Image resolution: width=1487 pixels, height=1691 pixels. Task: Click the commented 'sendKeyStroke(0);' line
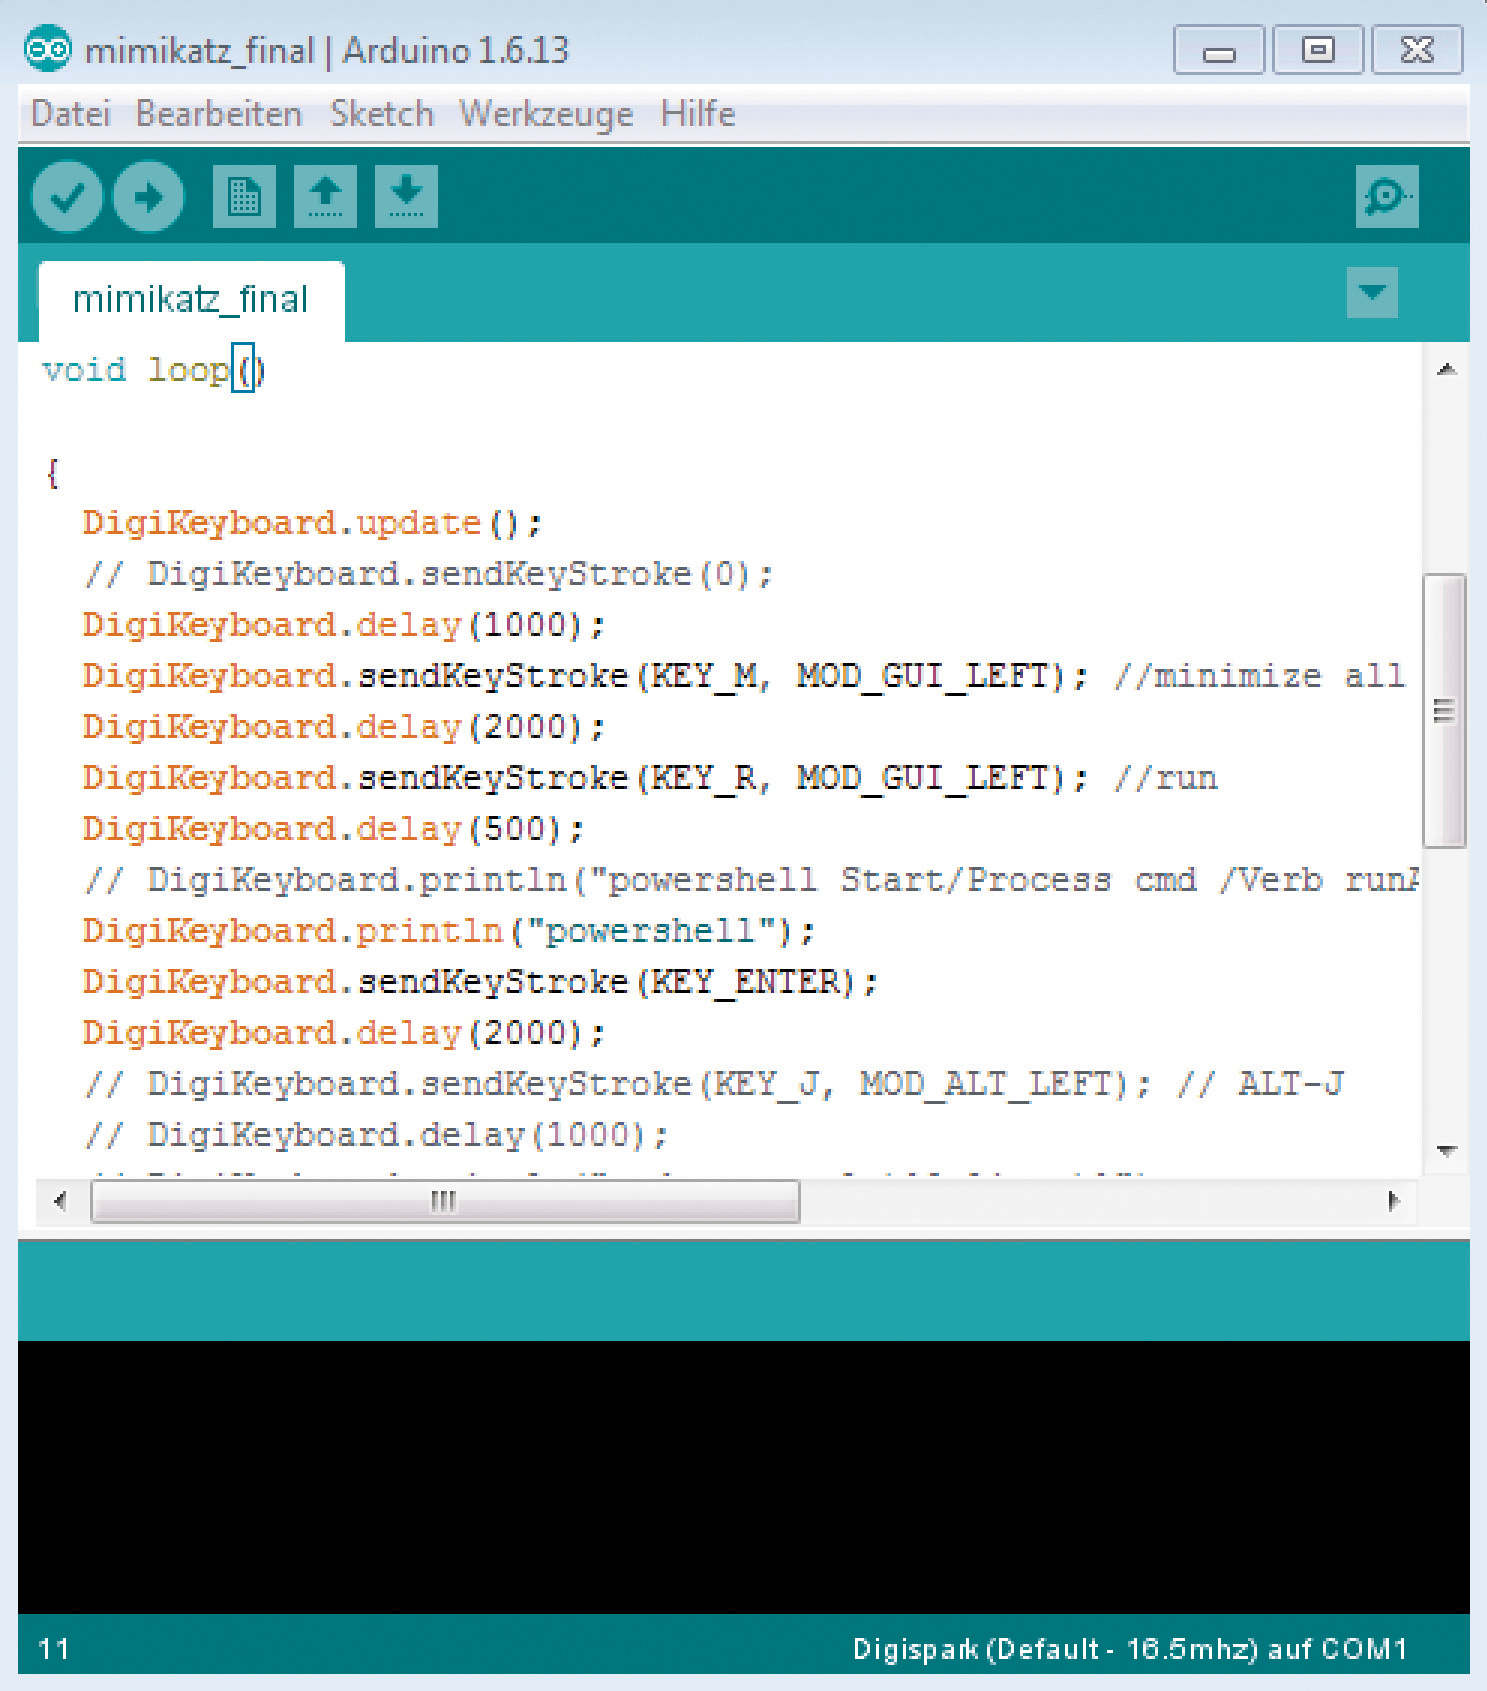[x=428, y=574]
